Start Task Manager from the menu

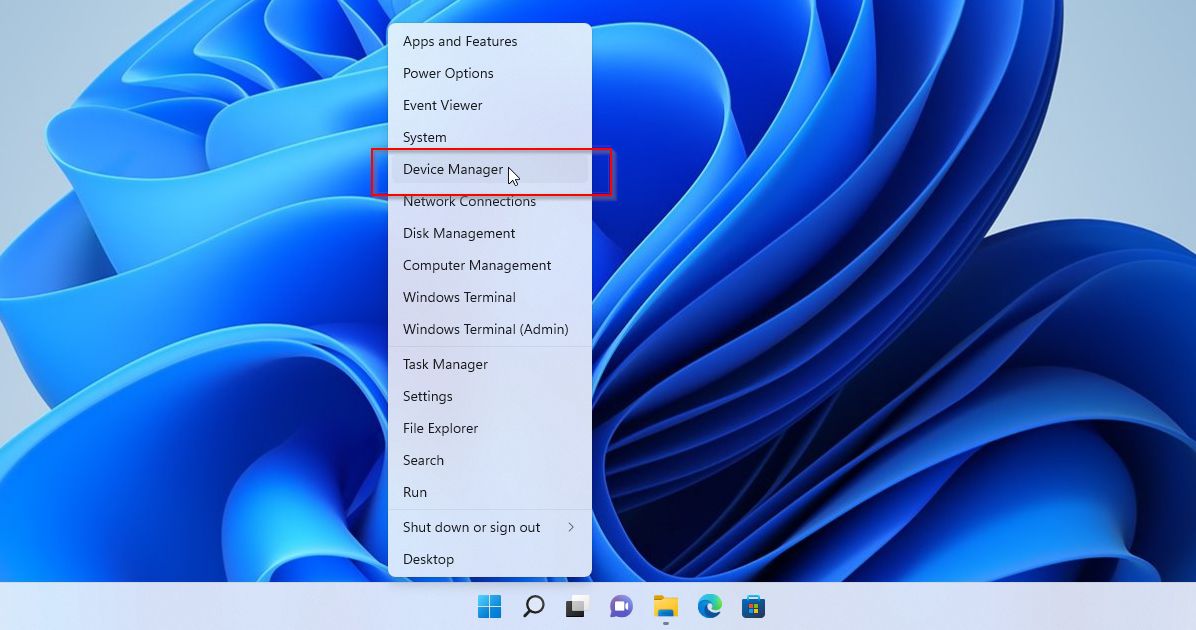coord(445,364)
